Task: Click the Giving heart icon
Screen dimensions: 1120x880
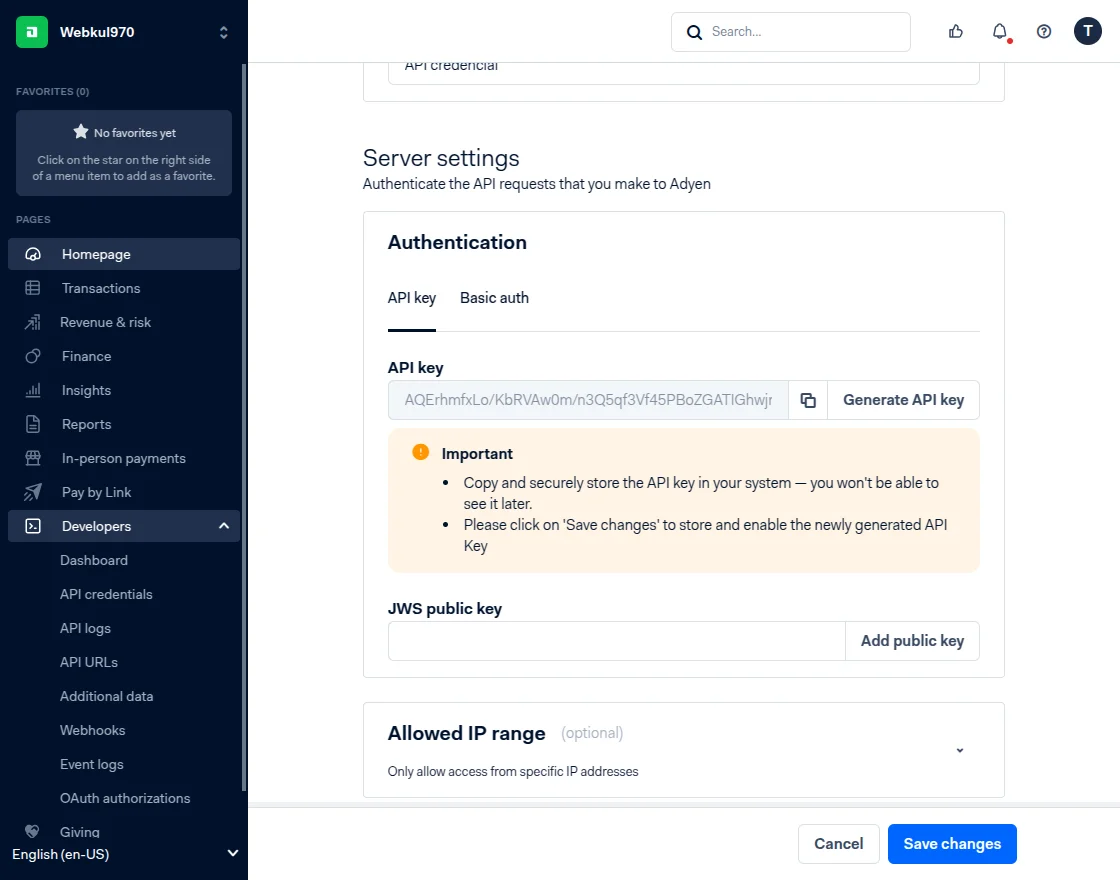Action: 31,831
